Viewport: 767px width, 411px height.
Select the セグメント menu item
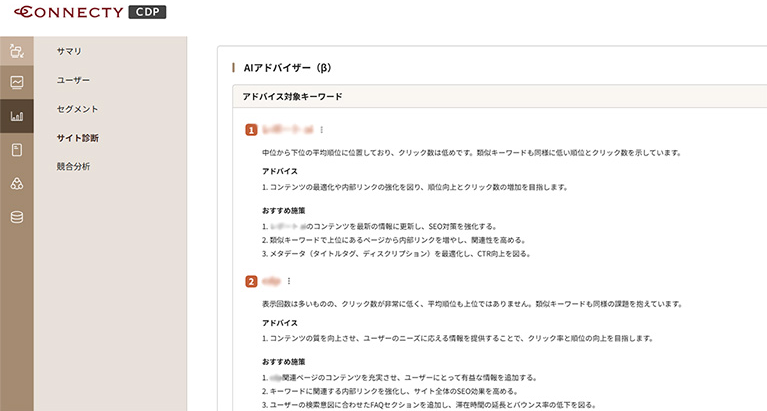coord(77,109)
